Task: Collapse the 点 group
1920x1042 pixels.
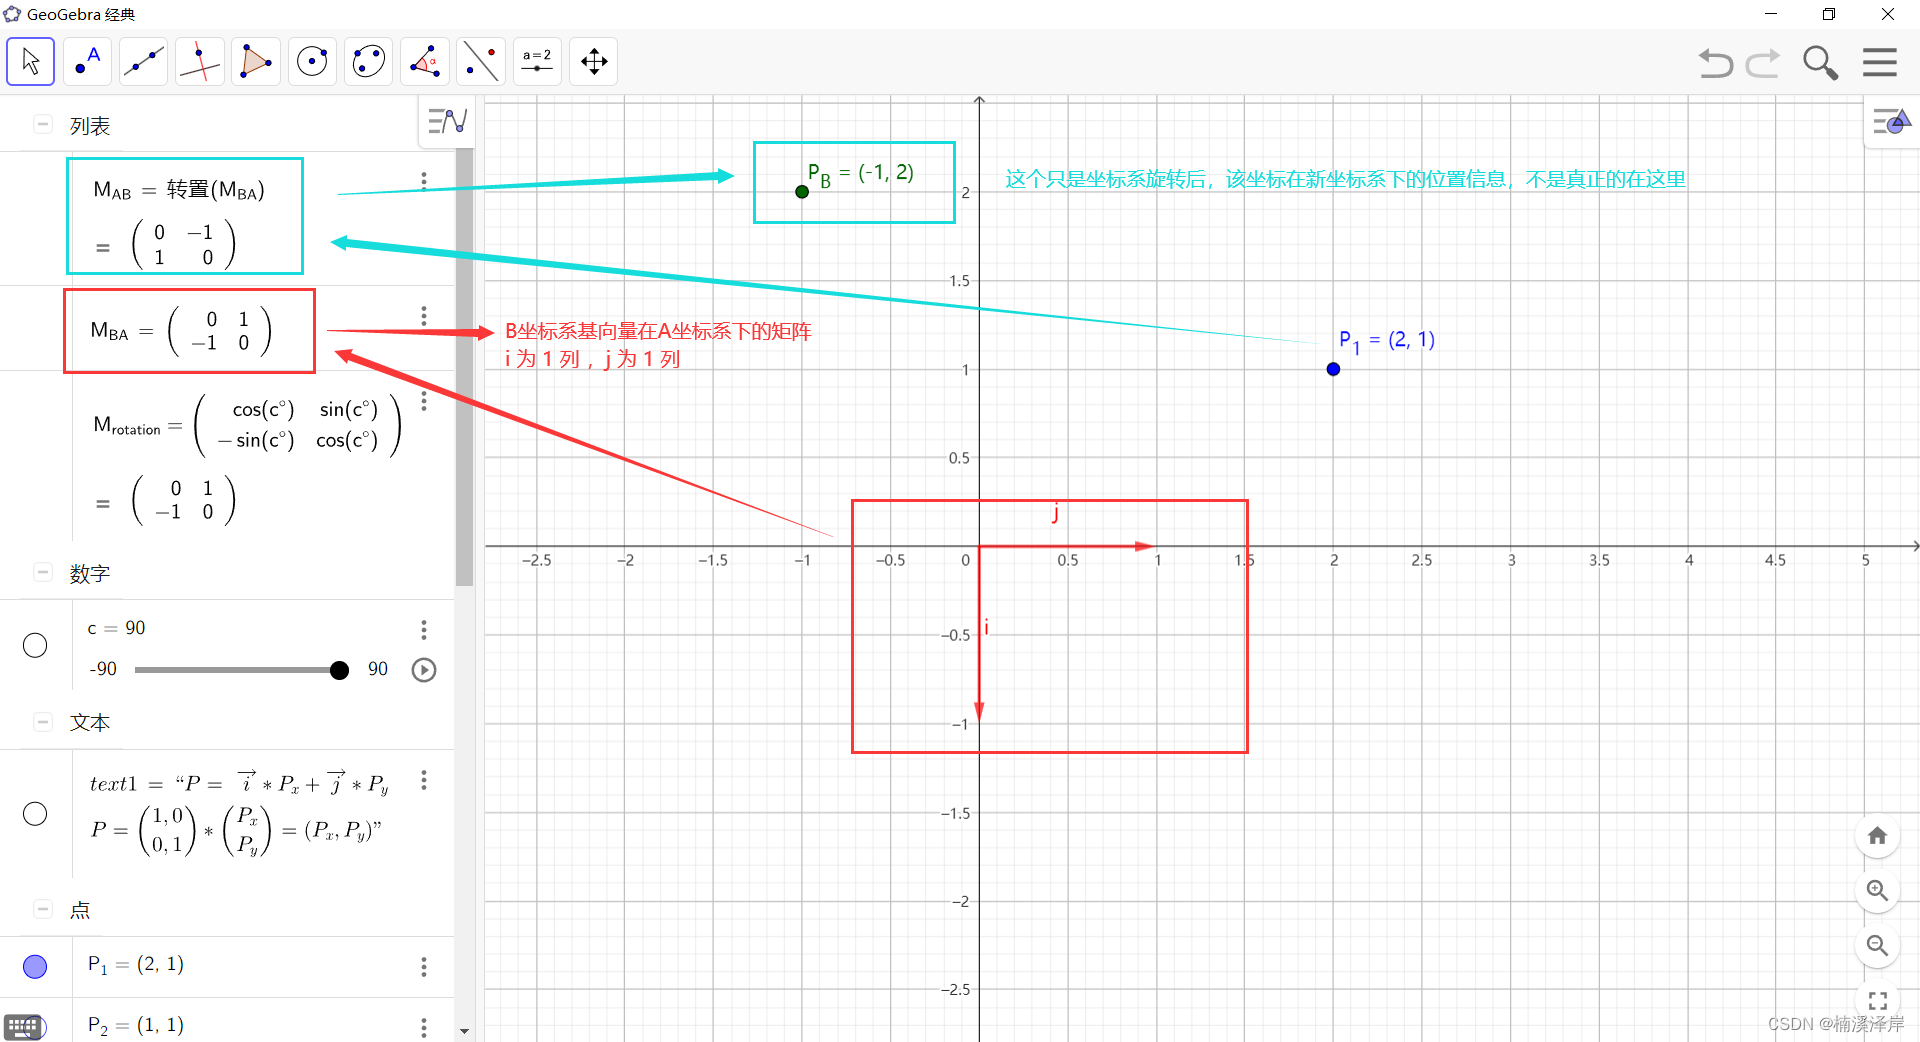Action: click(x=42, y=909)
